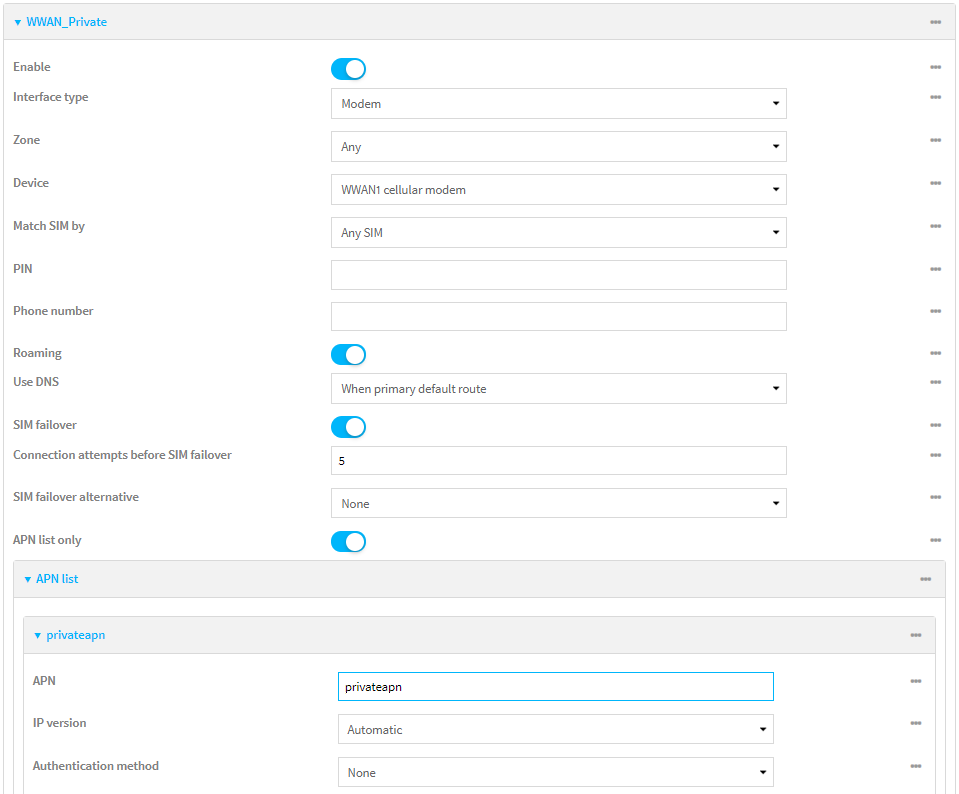
Task: Open the options menu next to the Device dropdown
Action: click(x=936, y=183)
